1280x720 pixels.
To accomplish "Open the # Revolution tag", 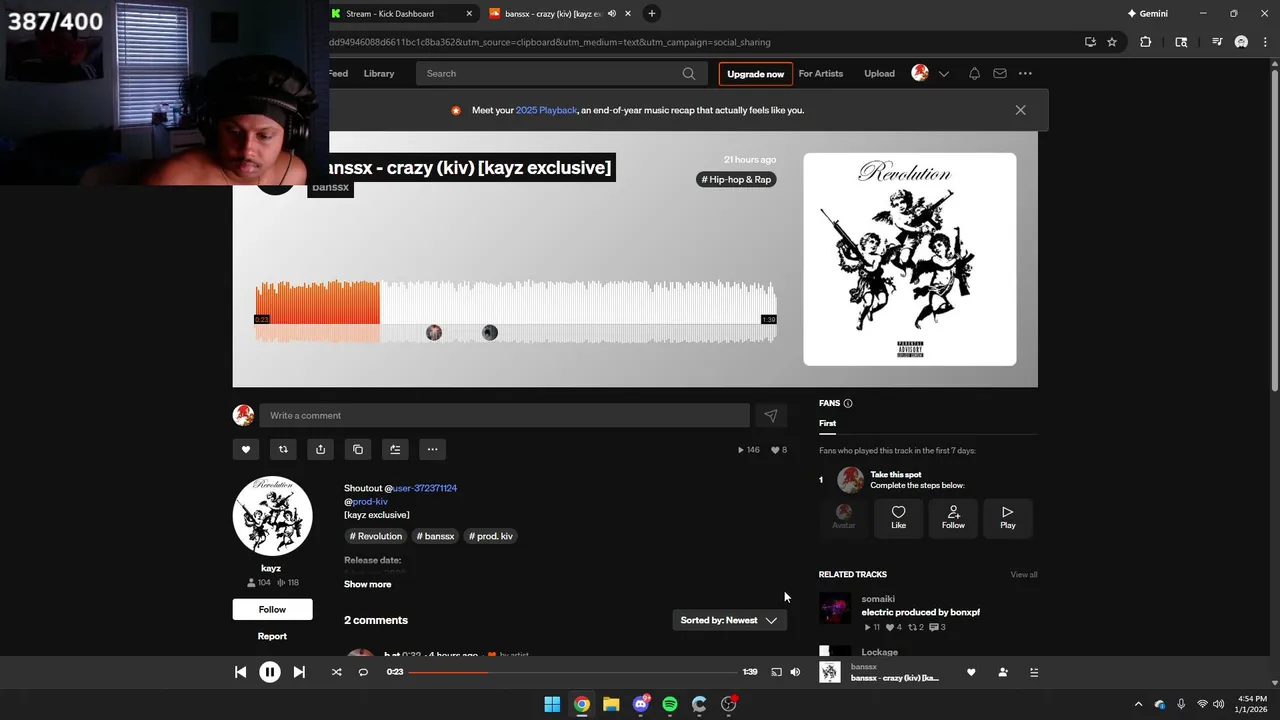I will pos(376,536).
